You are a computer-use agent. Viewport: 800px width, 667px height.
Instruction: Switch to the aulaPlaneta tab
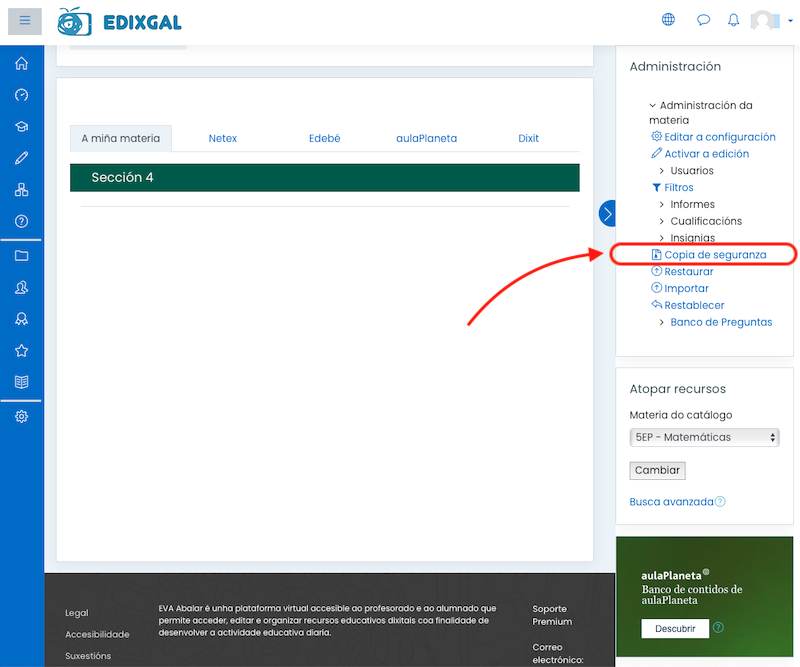426,138
